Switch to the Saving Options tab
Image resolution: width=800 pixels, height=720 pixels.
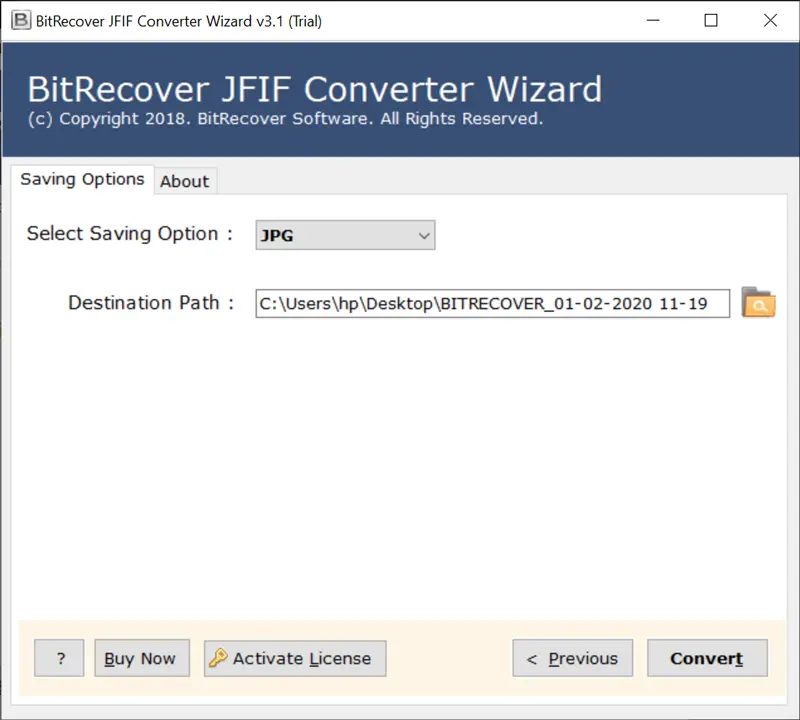click(x=83, y=180)
